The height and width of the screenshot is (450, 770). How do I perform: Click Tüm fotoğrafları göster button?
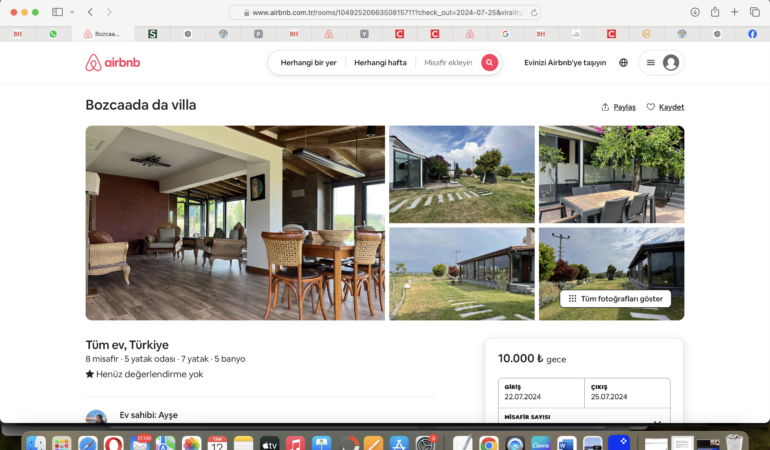615,299
